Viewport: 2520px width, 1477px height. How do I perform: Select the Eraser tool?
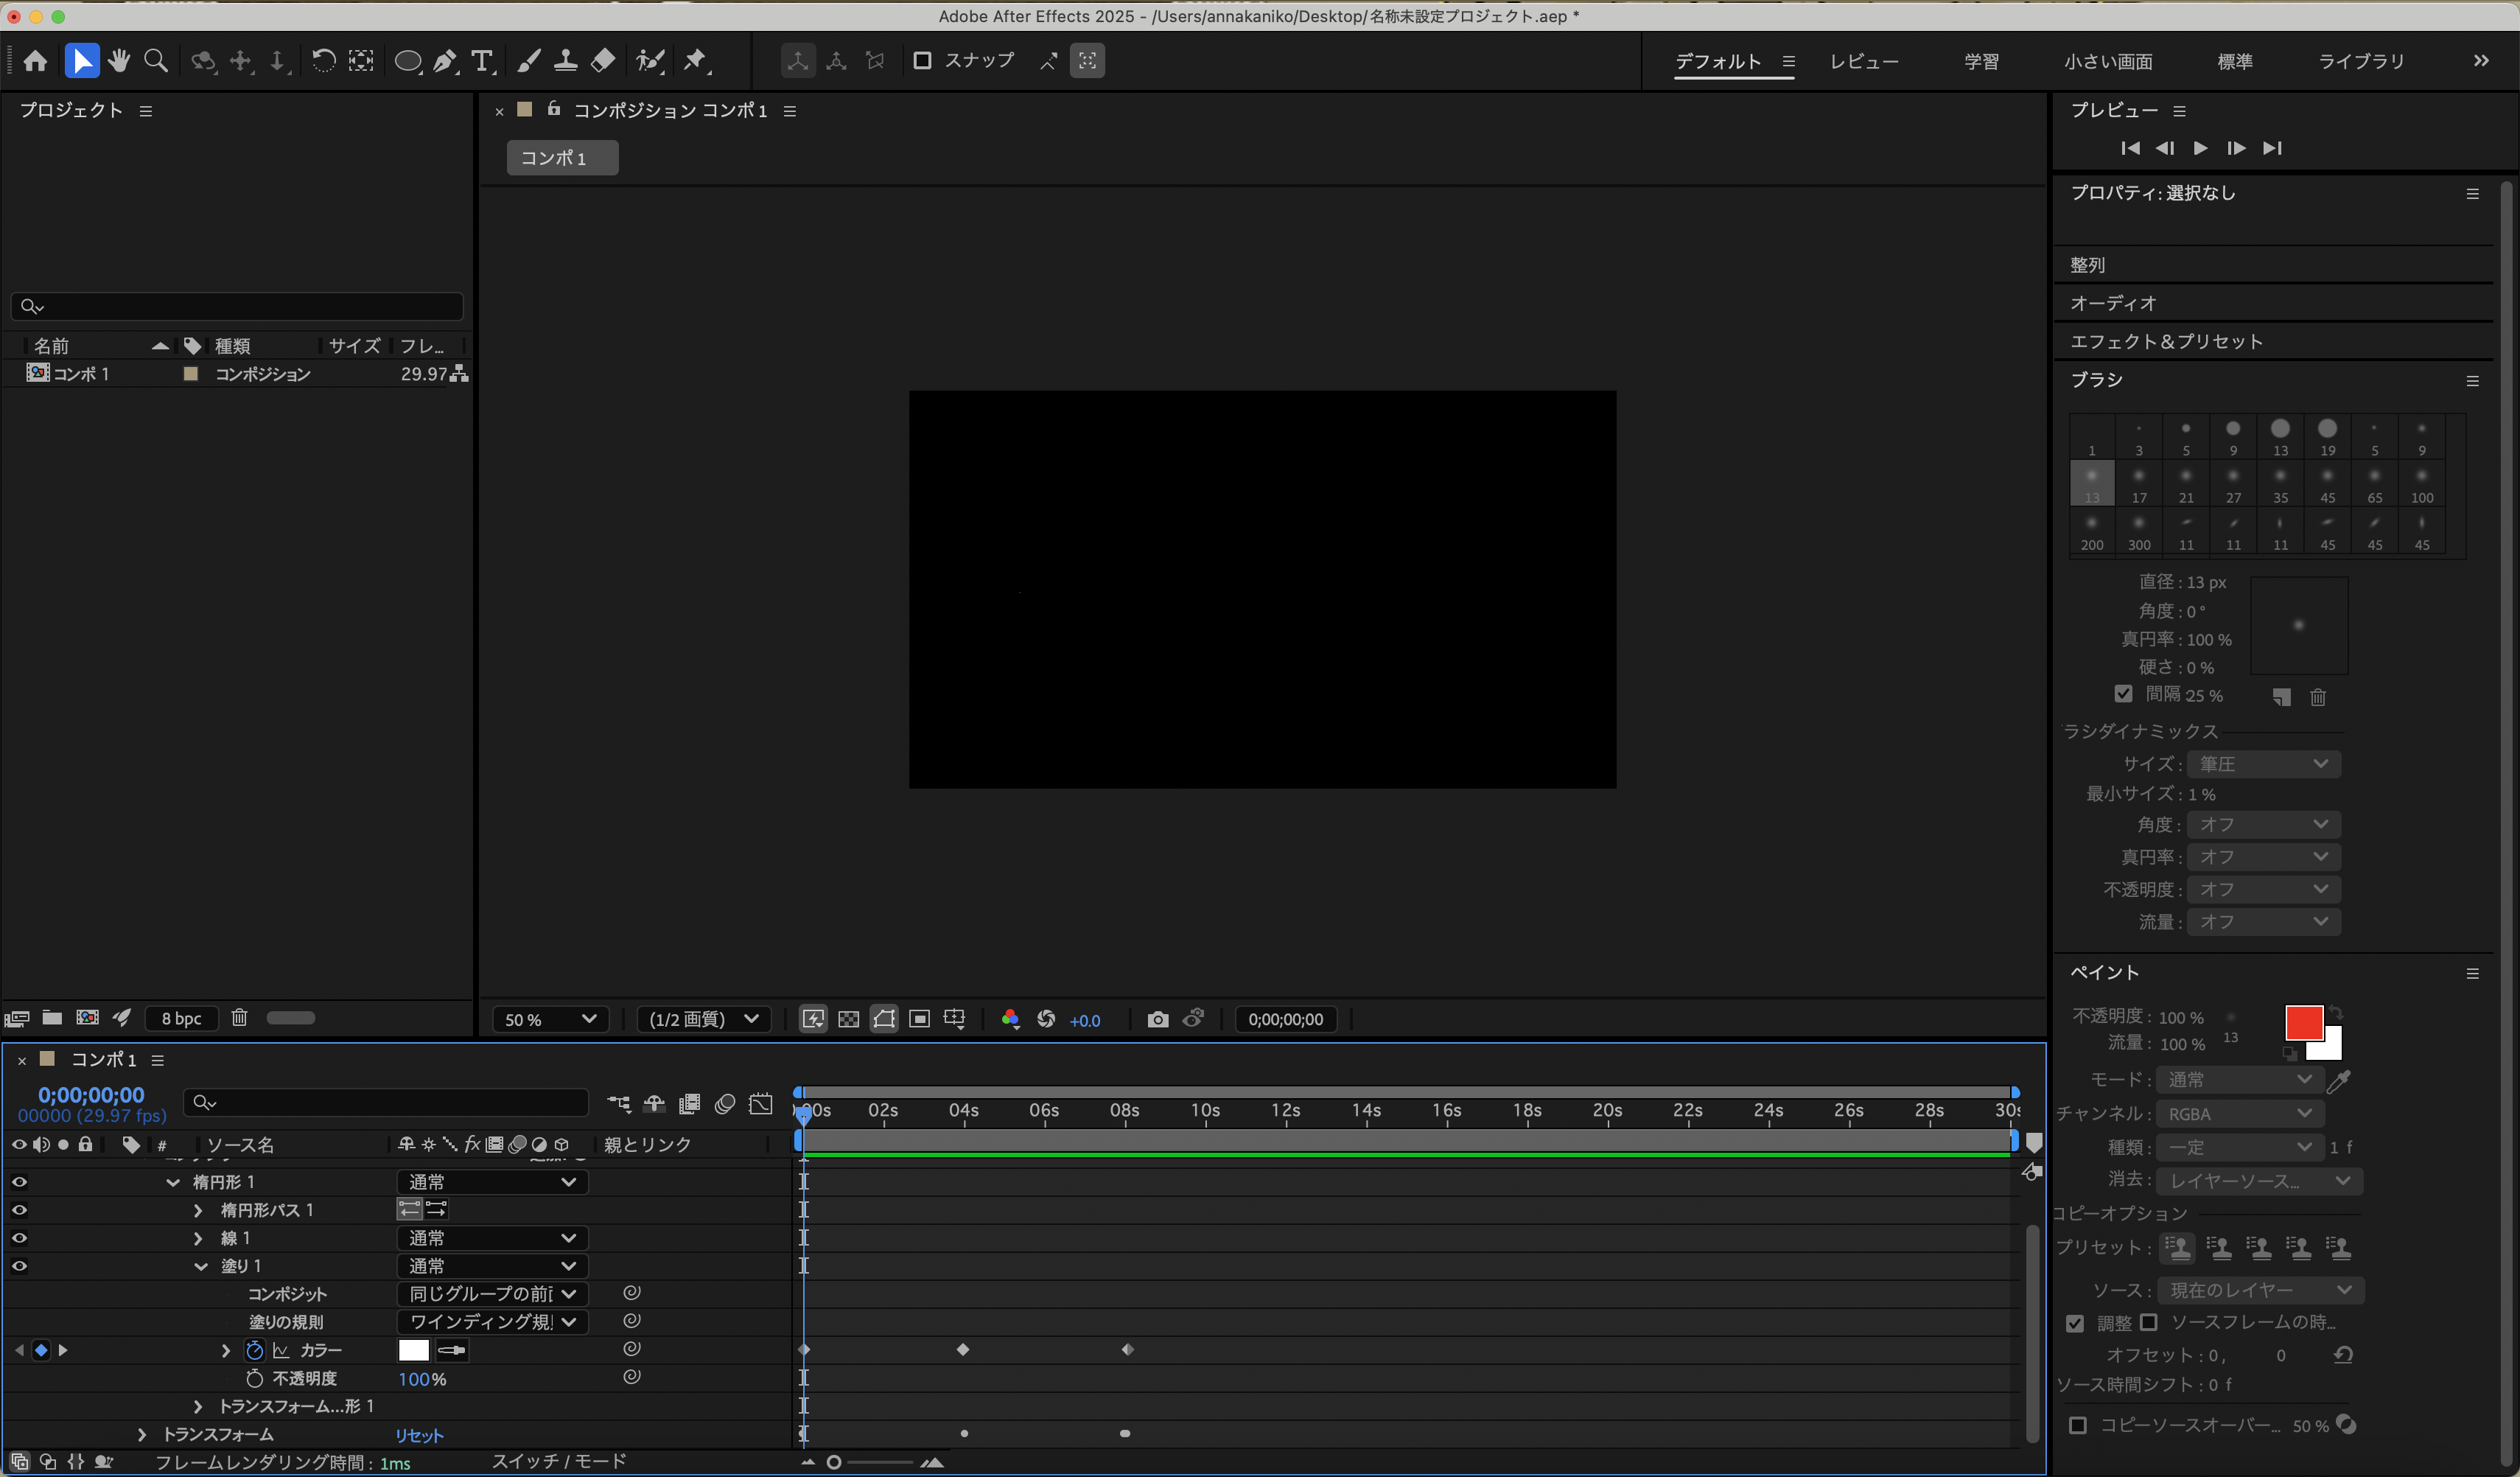point(603,61)
